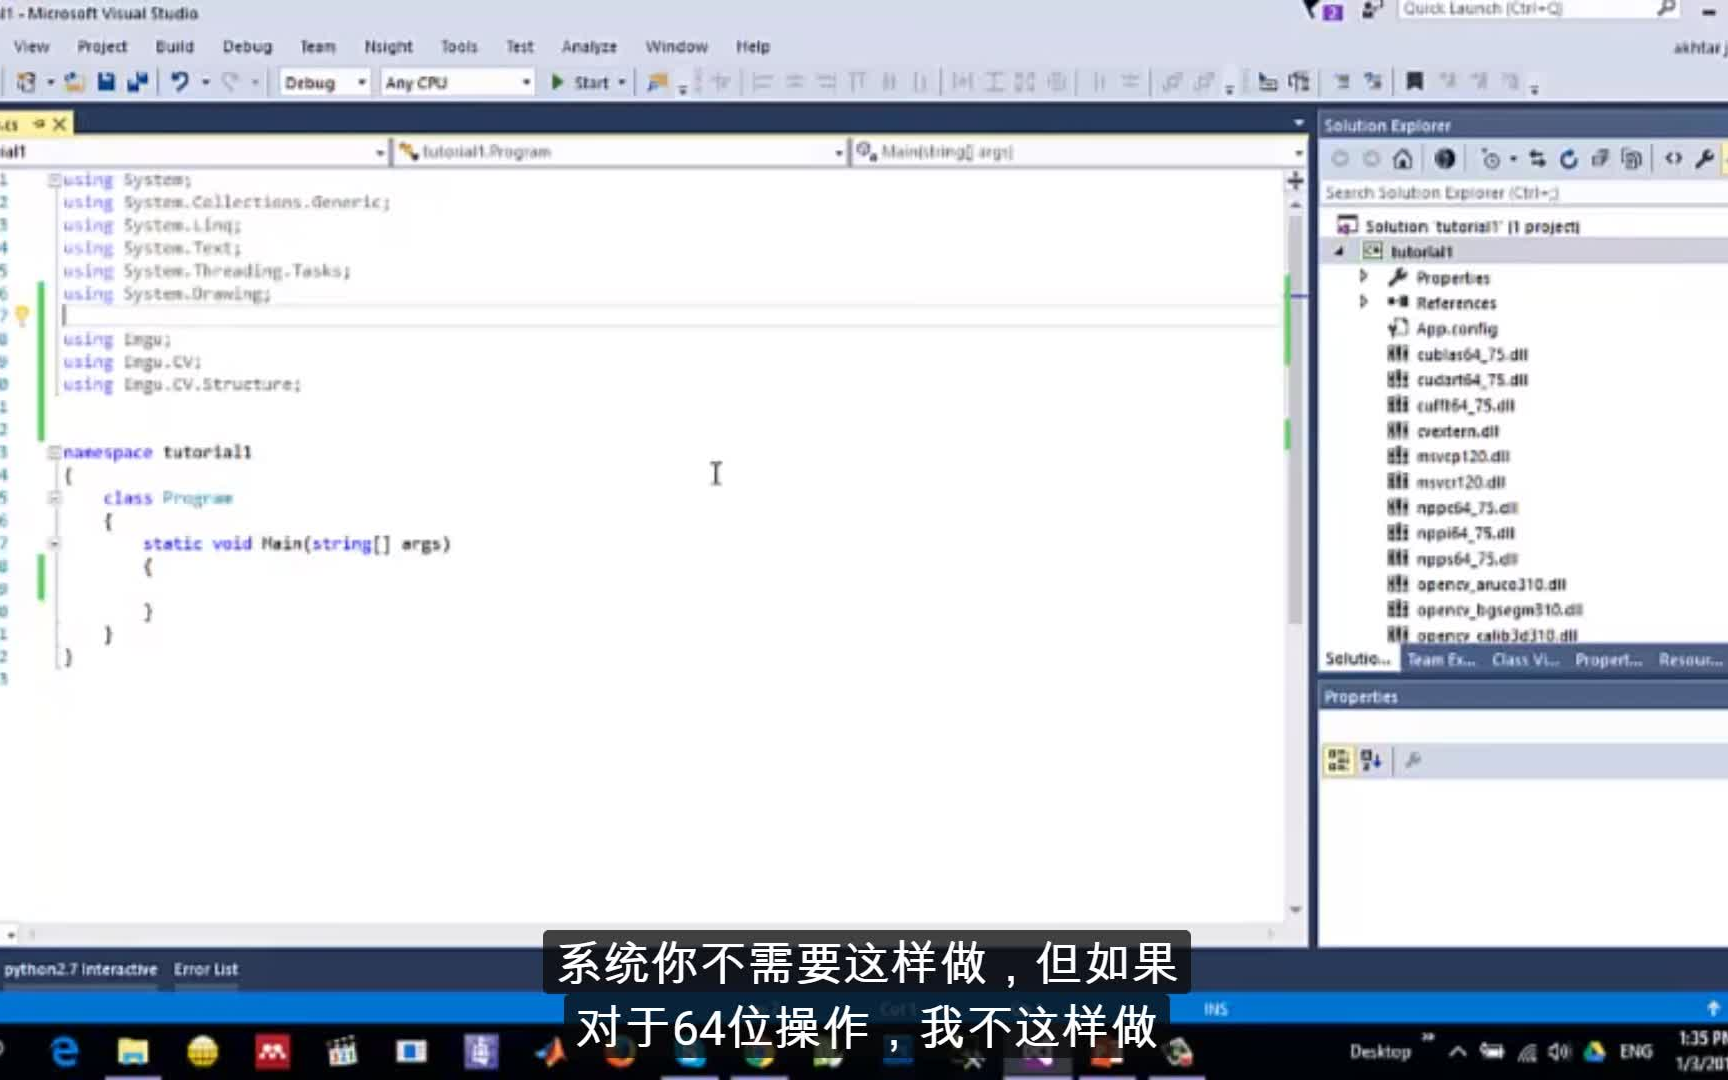This screenshot has height=1080, width=1728.
Task: Click the Save All toolbar icon
Action: [137, 82]
